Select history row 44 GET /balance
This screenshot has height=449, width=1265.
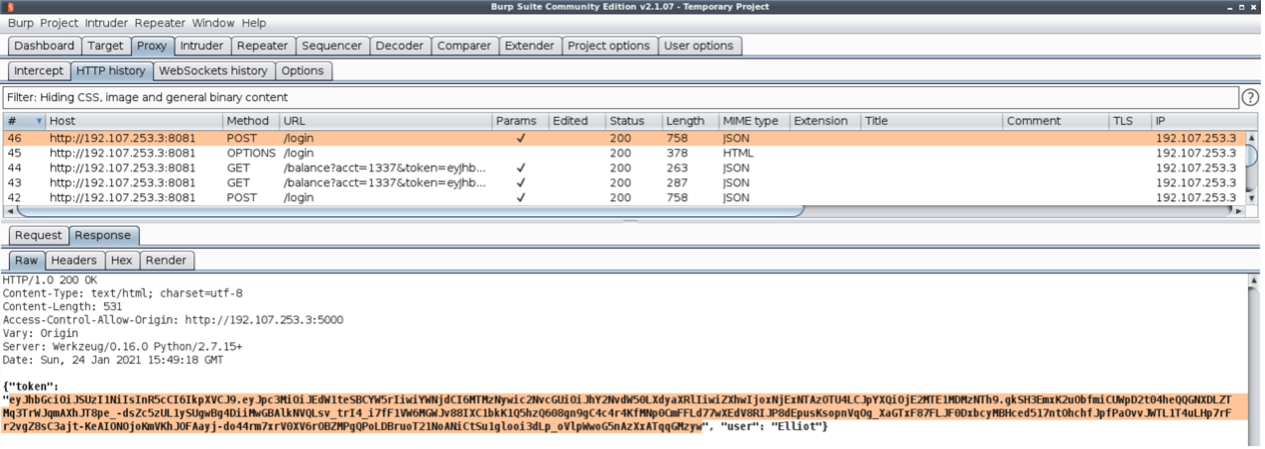623,168
